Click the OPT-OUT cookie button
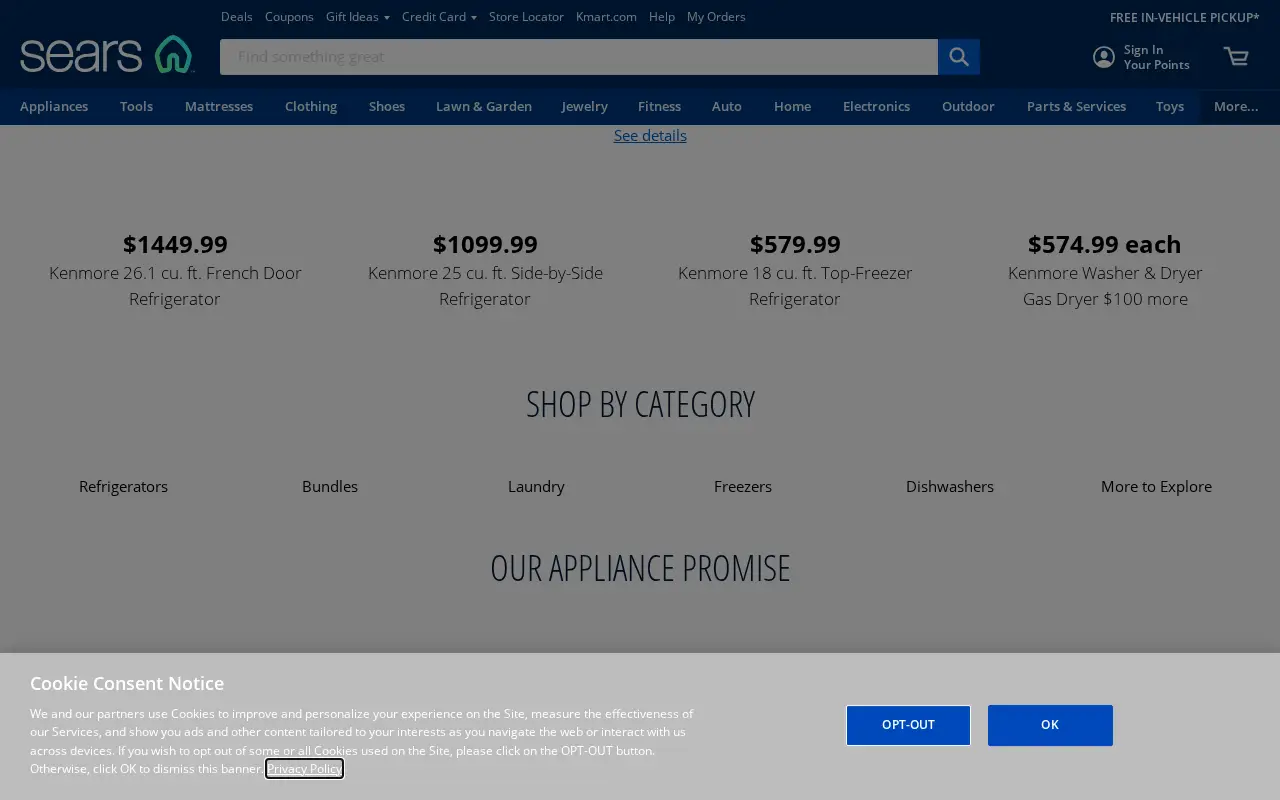Image resolution: width=1280 pixels, height=800 pixels. click(908, 725)
